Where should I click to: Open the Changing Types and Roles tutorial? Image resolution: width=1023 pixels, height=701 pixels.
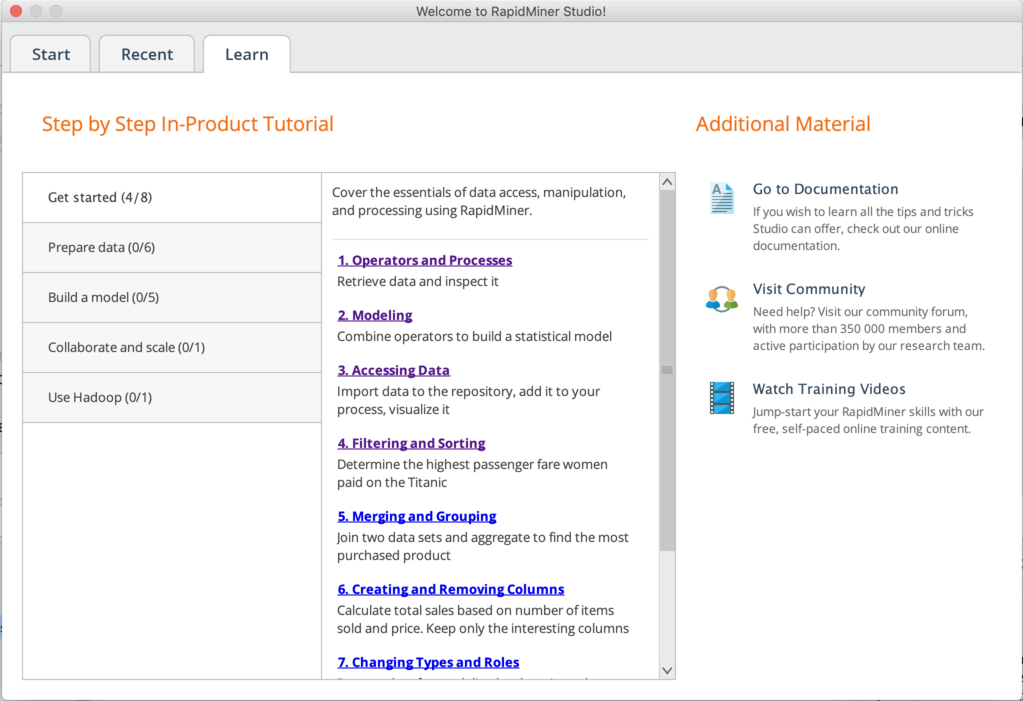point(429,662)
